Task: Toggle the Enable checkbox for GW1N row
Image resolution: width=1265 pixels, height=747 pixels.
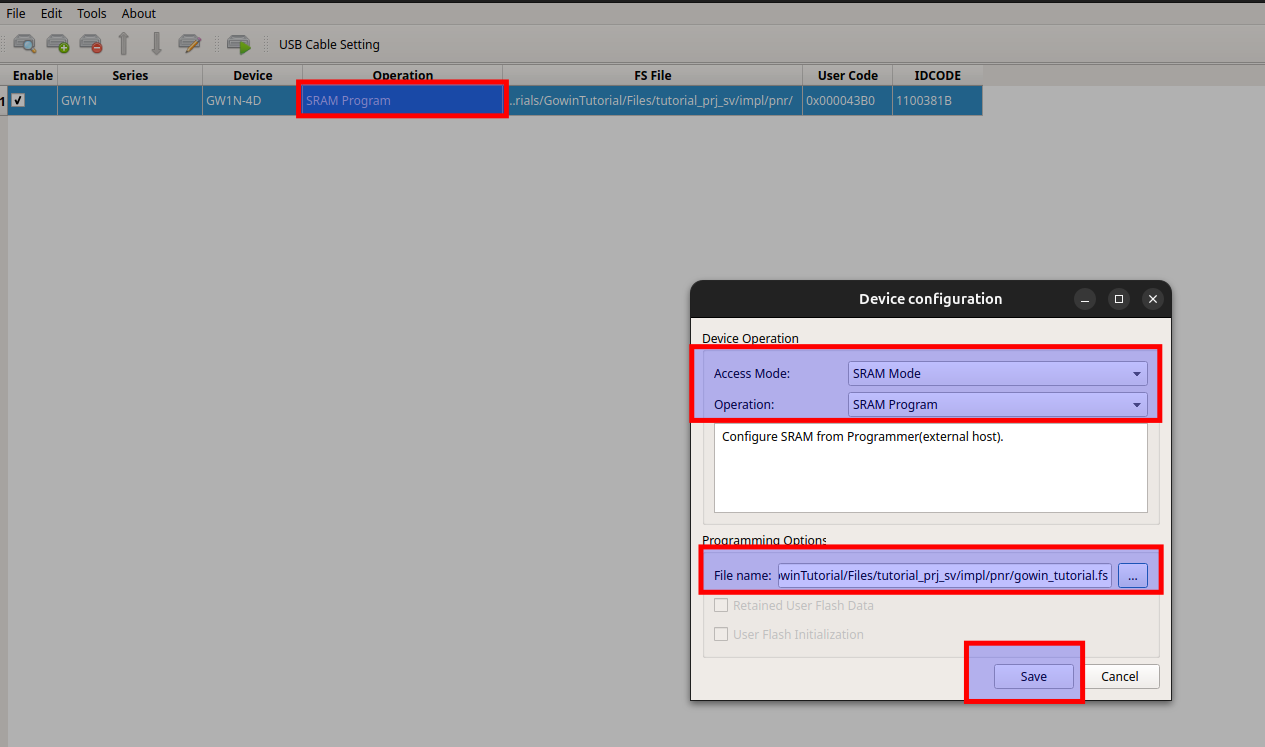Action: click(18, 100)
